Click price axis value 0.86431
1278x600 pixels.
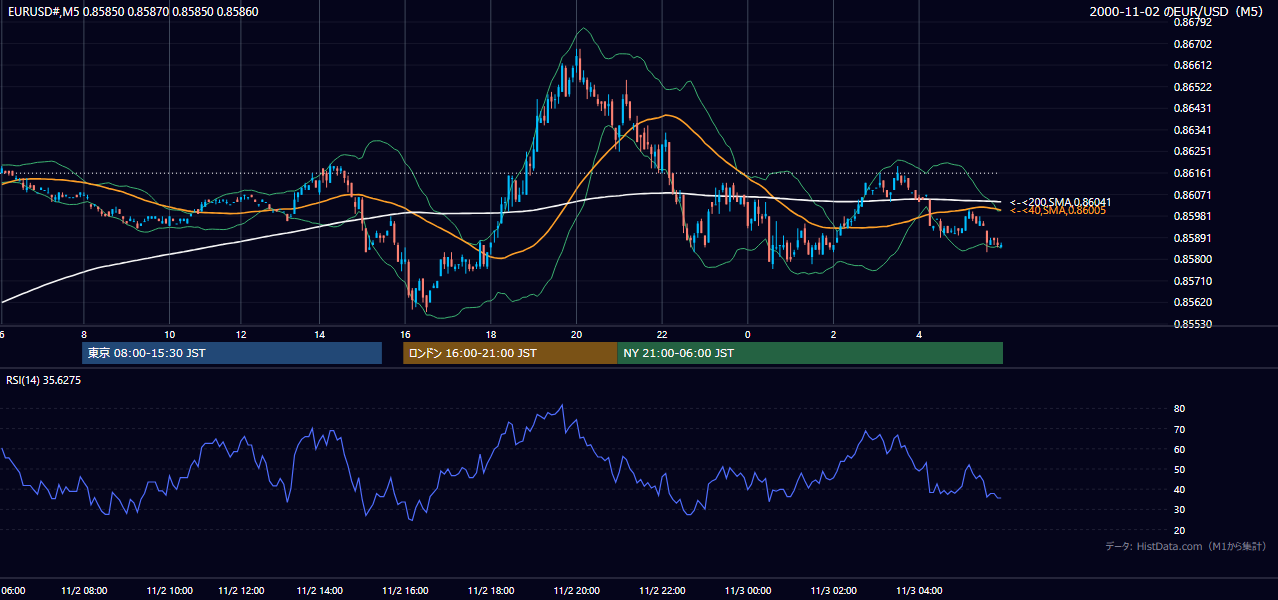pos(1192,108)
